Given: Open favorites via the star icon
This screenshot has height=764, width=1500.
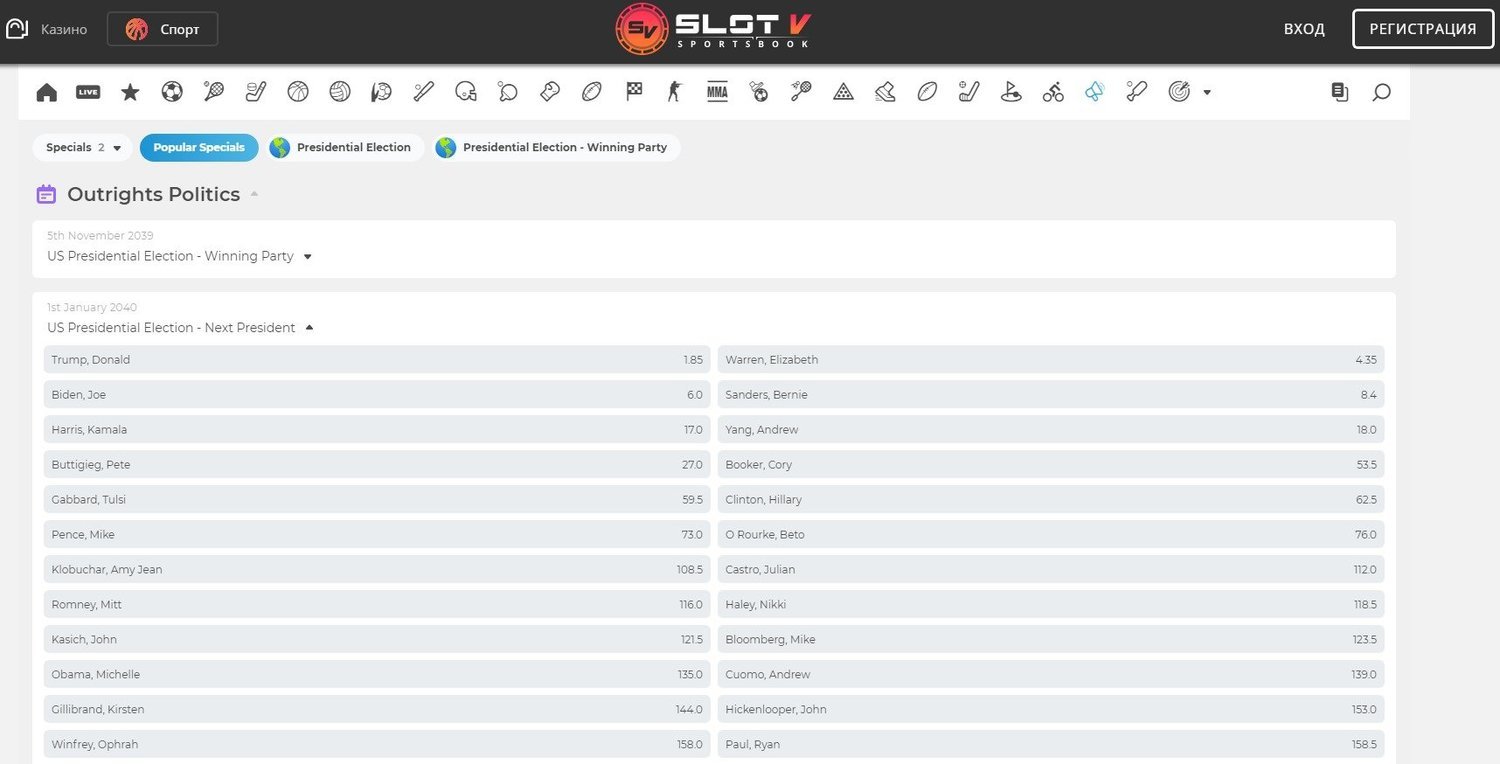Looking at the screenshot, I should [130, 92].
